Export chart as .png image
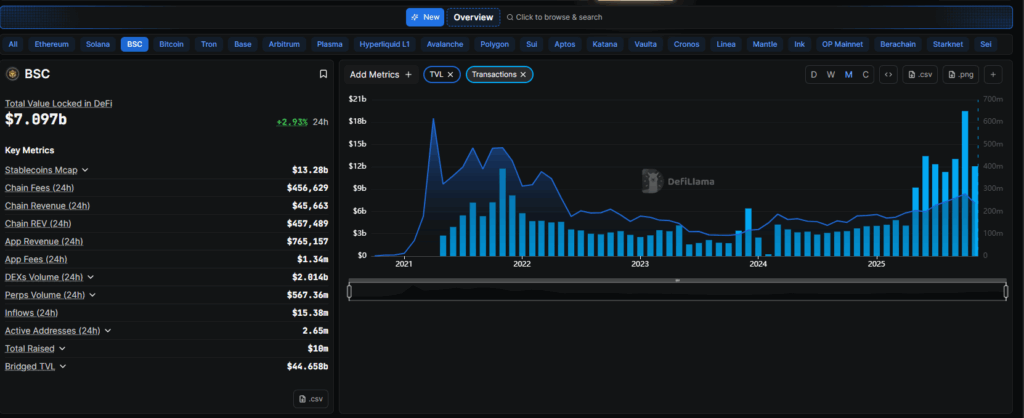 959,74
